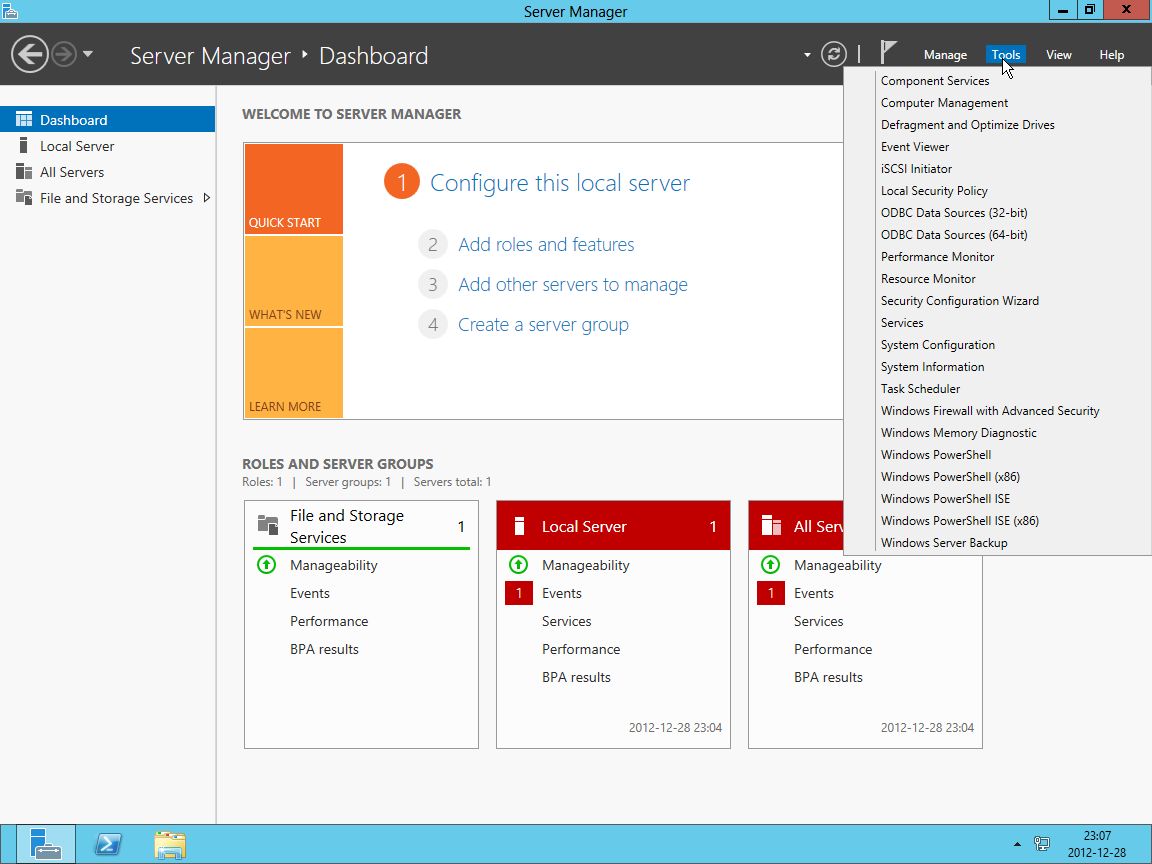This screenshot has width=1152, height=864.
Task: Close the open Tools menu
Action: coord(1005,55)
